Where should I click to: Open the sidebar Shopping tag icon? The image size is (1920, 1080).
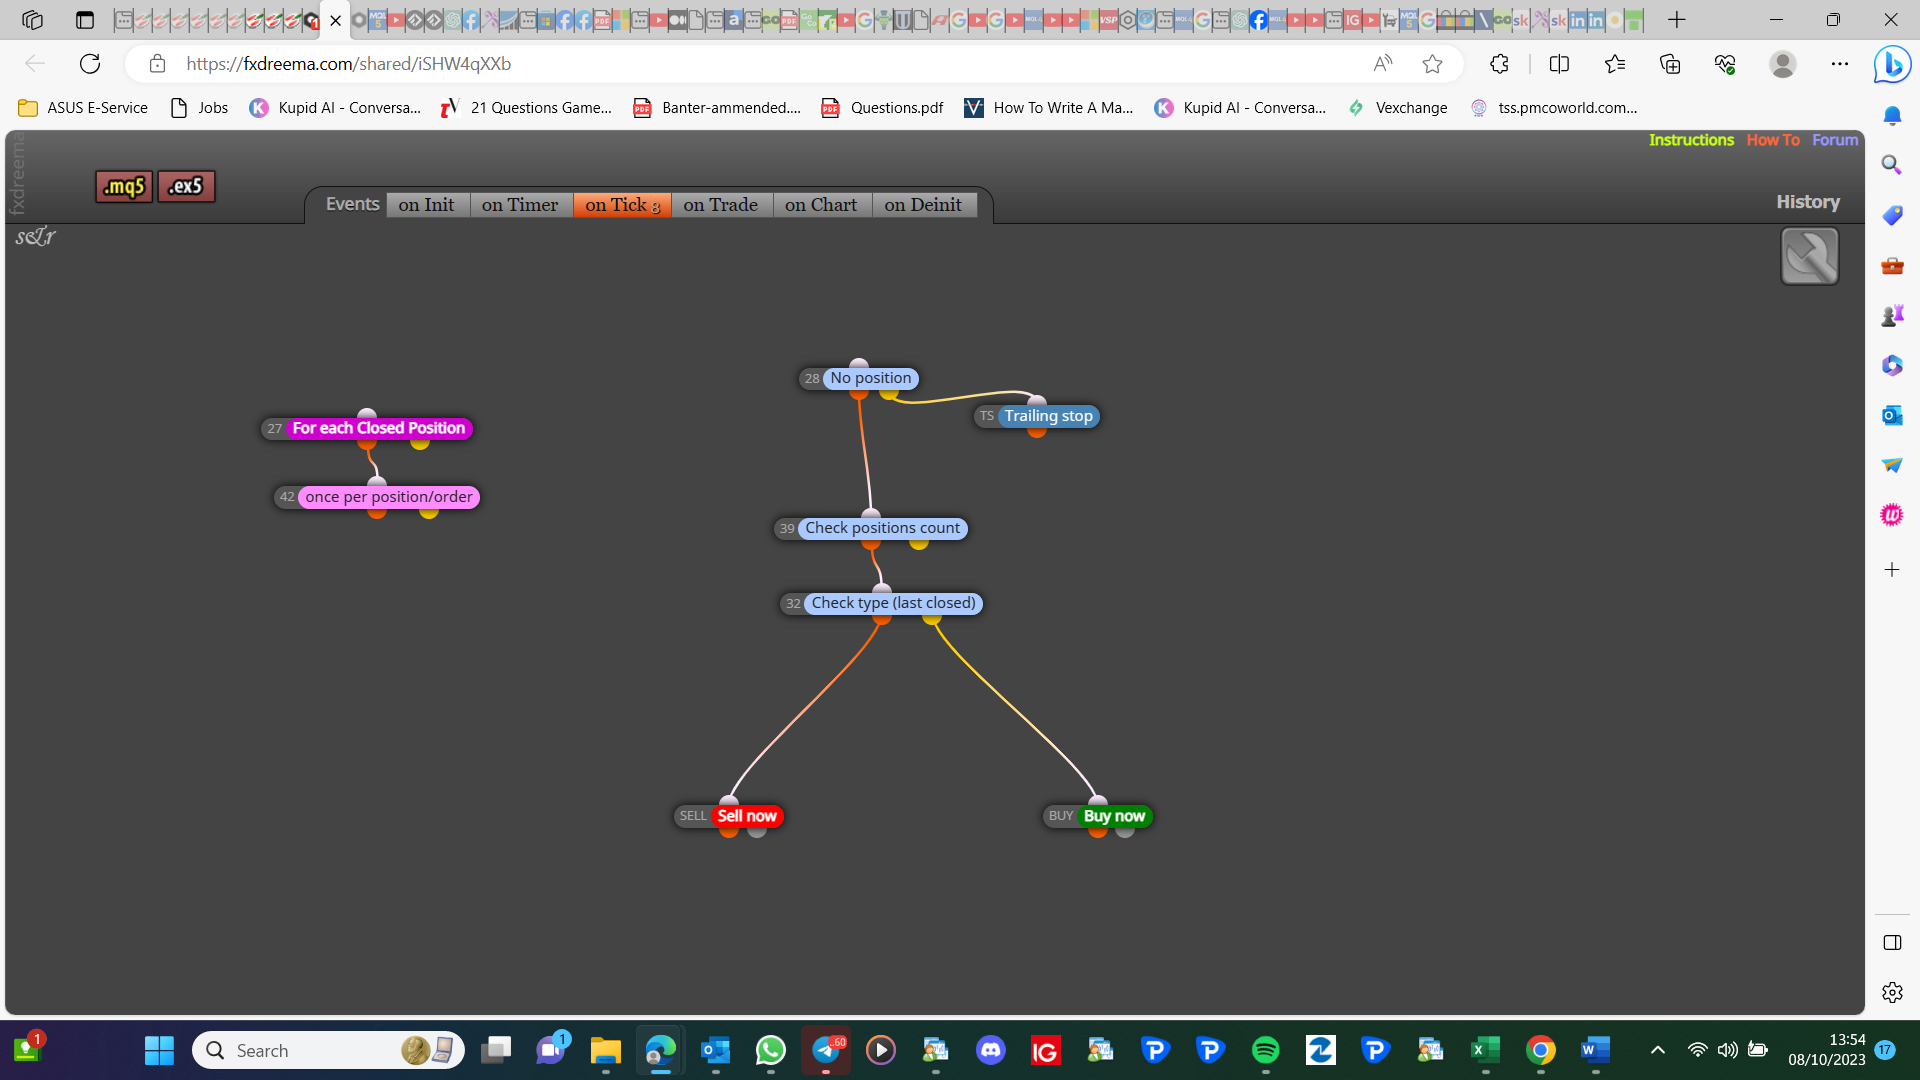[1892, 215]
